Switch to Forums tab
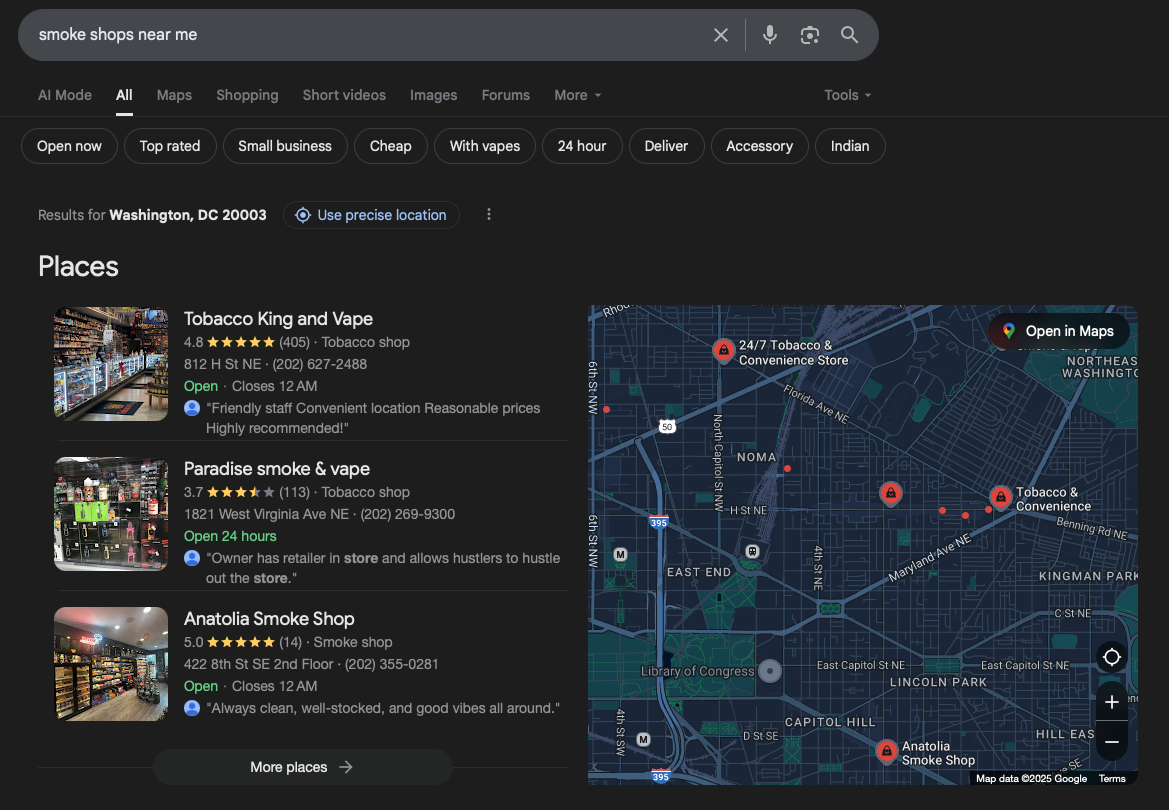 click(x=505, y=95)
